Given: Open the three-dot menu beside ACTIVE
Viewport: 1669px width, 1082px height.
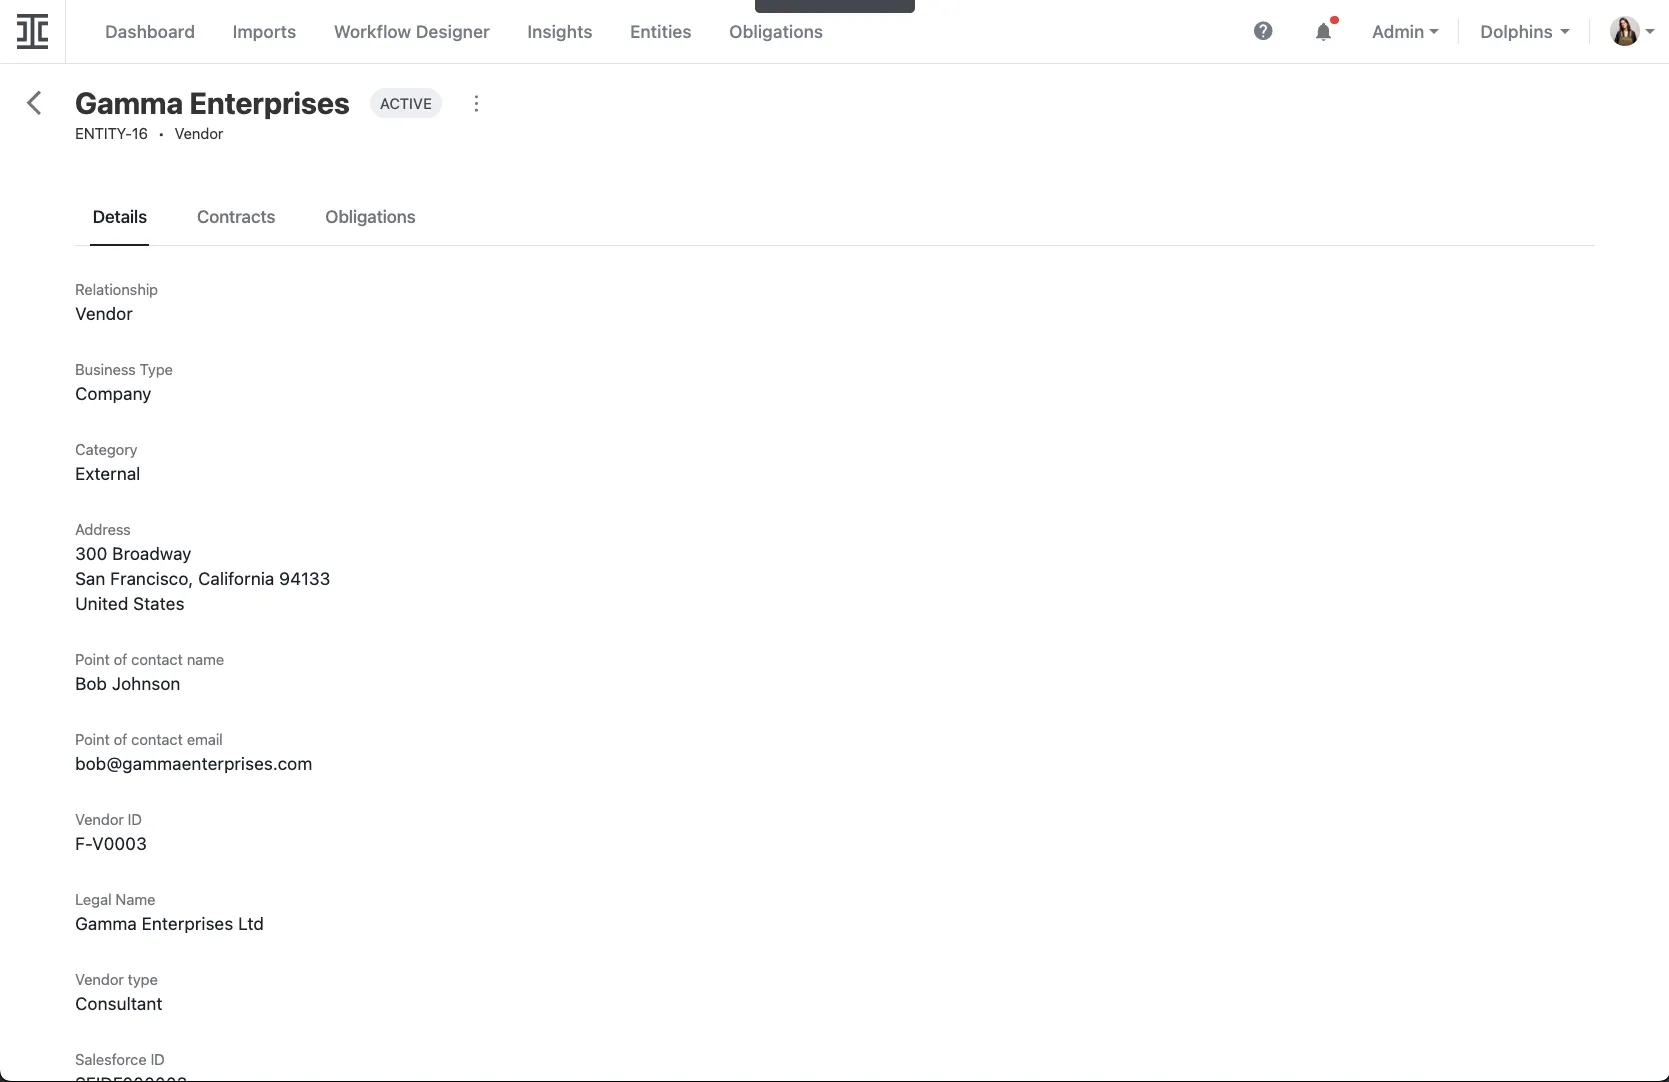Looking at the screenshot, I should [x=476, y=104].
